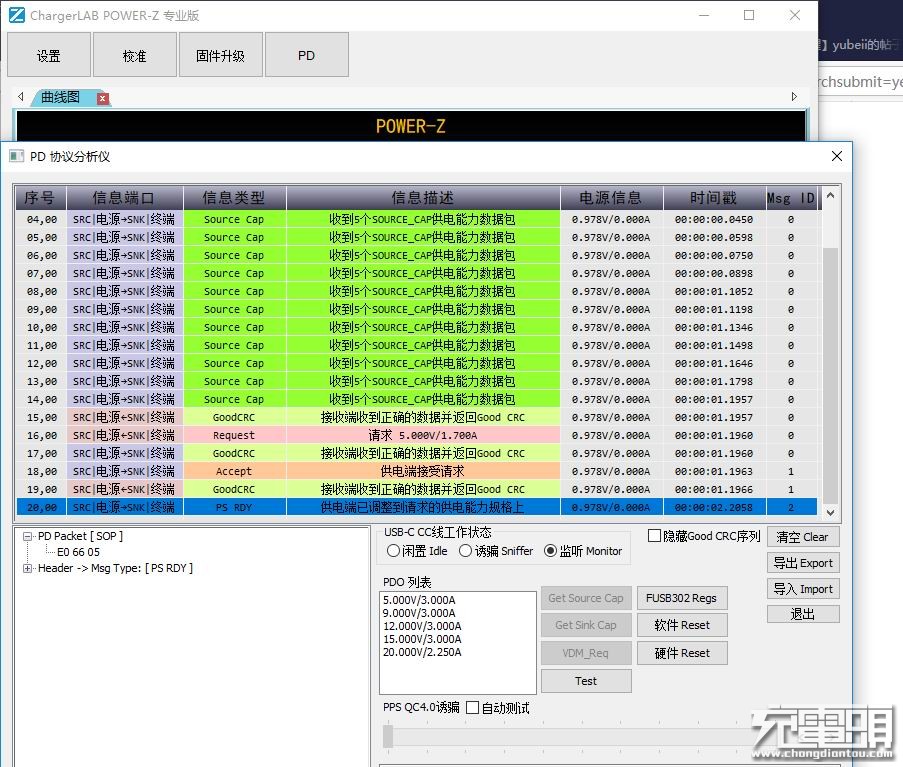903x767 pixels.
Task: Close the ChargerLAB POWER-Z main window
Action: tap(795, 15)
